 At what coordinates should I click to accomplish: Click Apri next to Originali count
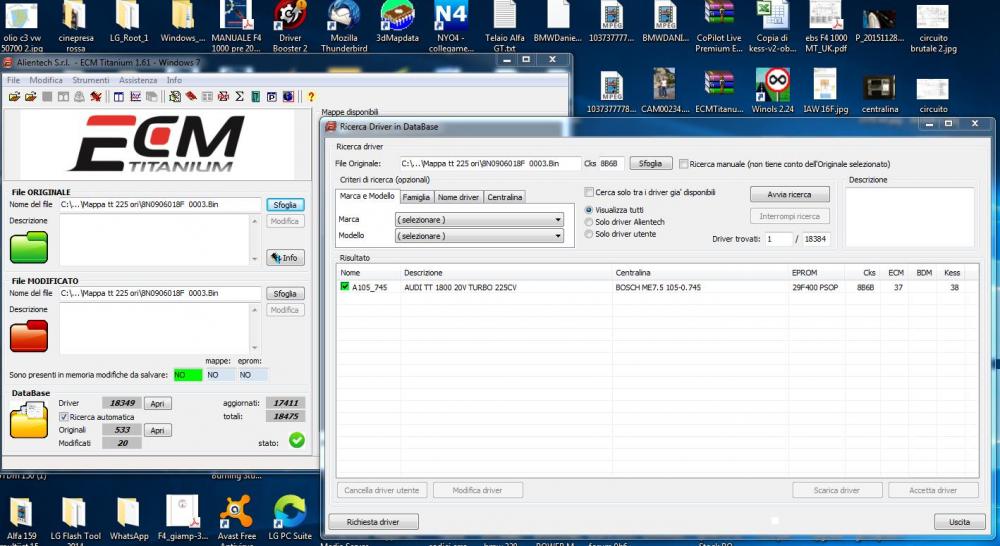tap(158, 431)
